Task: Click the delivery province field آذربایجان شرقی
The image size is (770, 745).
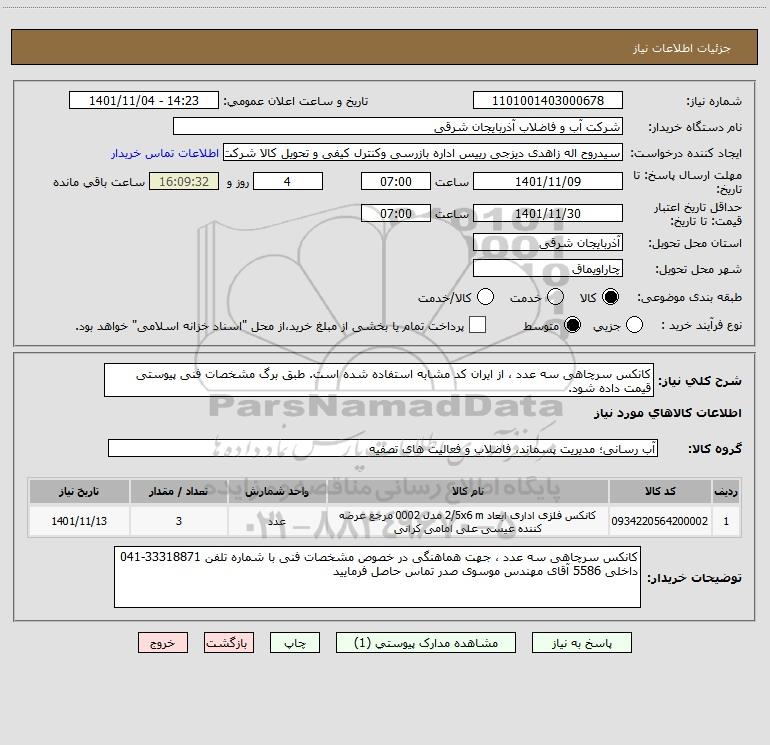Action: (548, 242)
